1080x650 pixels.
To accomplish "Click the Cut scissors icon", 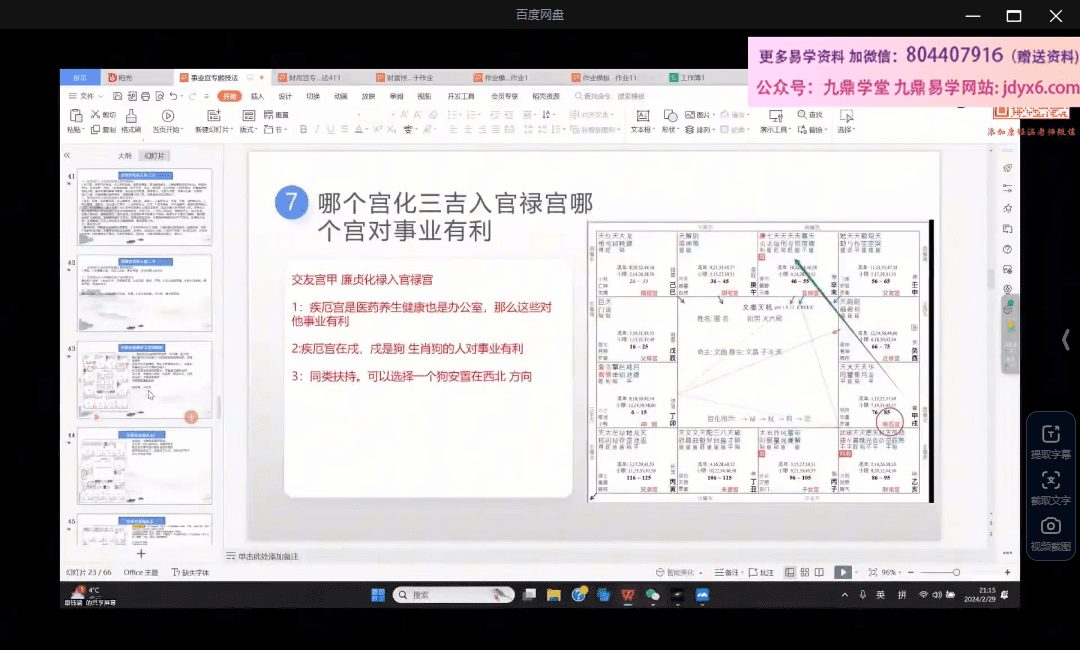I will coord(96,115).
